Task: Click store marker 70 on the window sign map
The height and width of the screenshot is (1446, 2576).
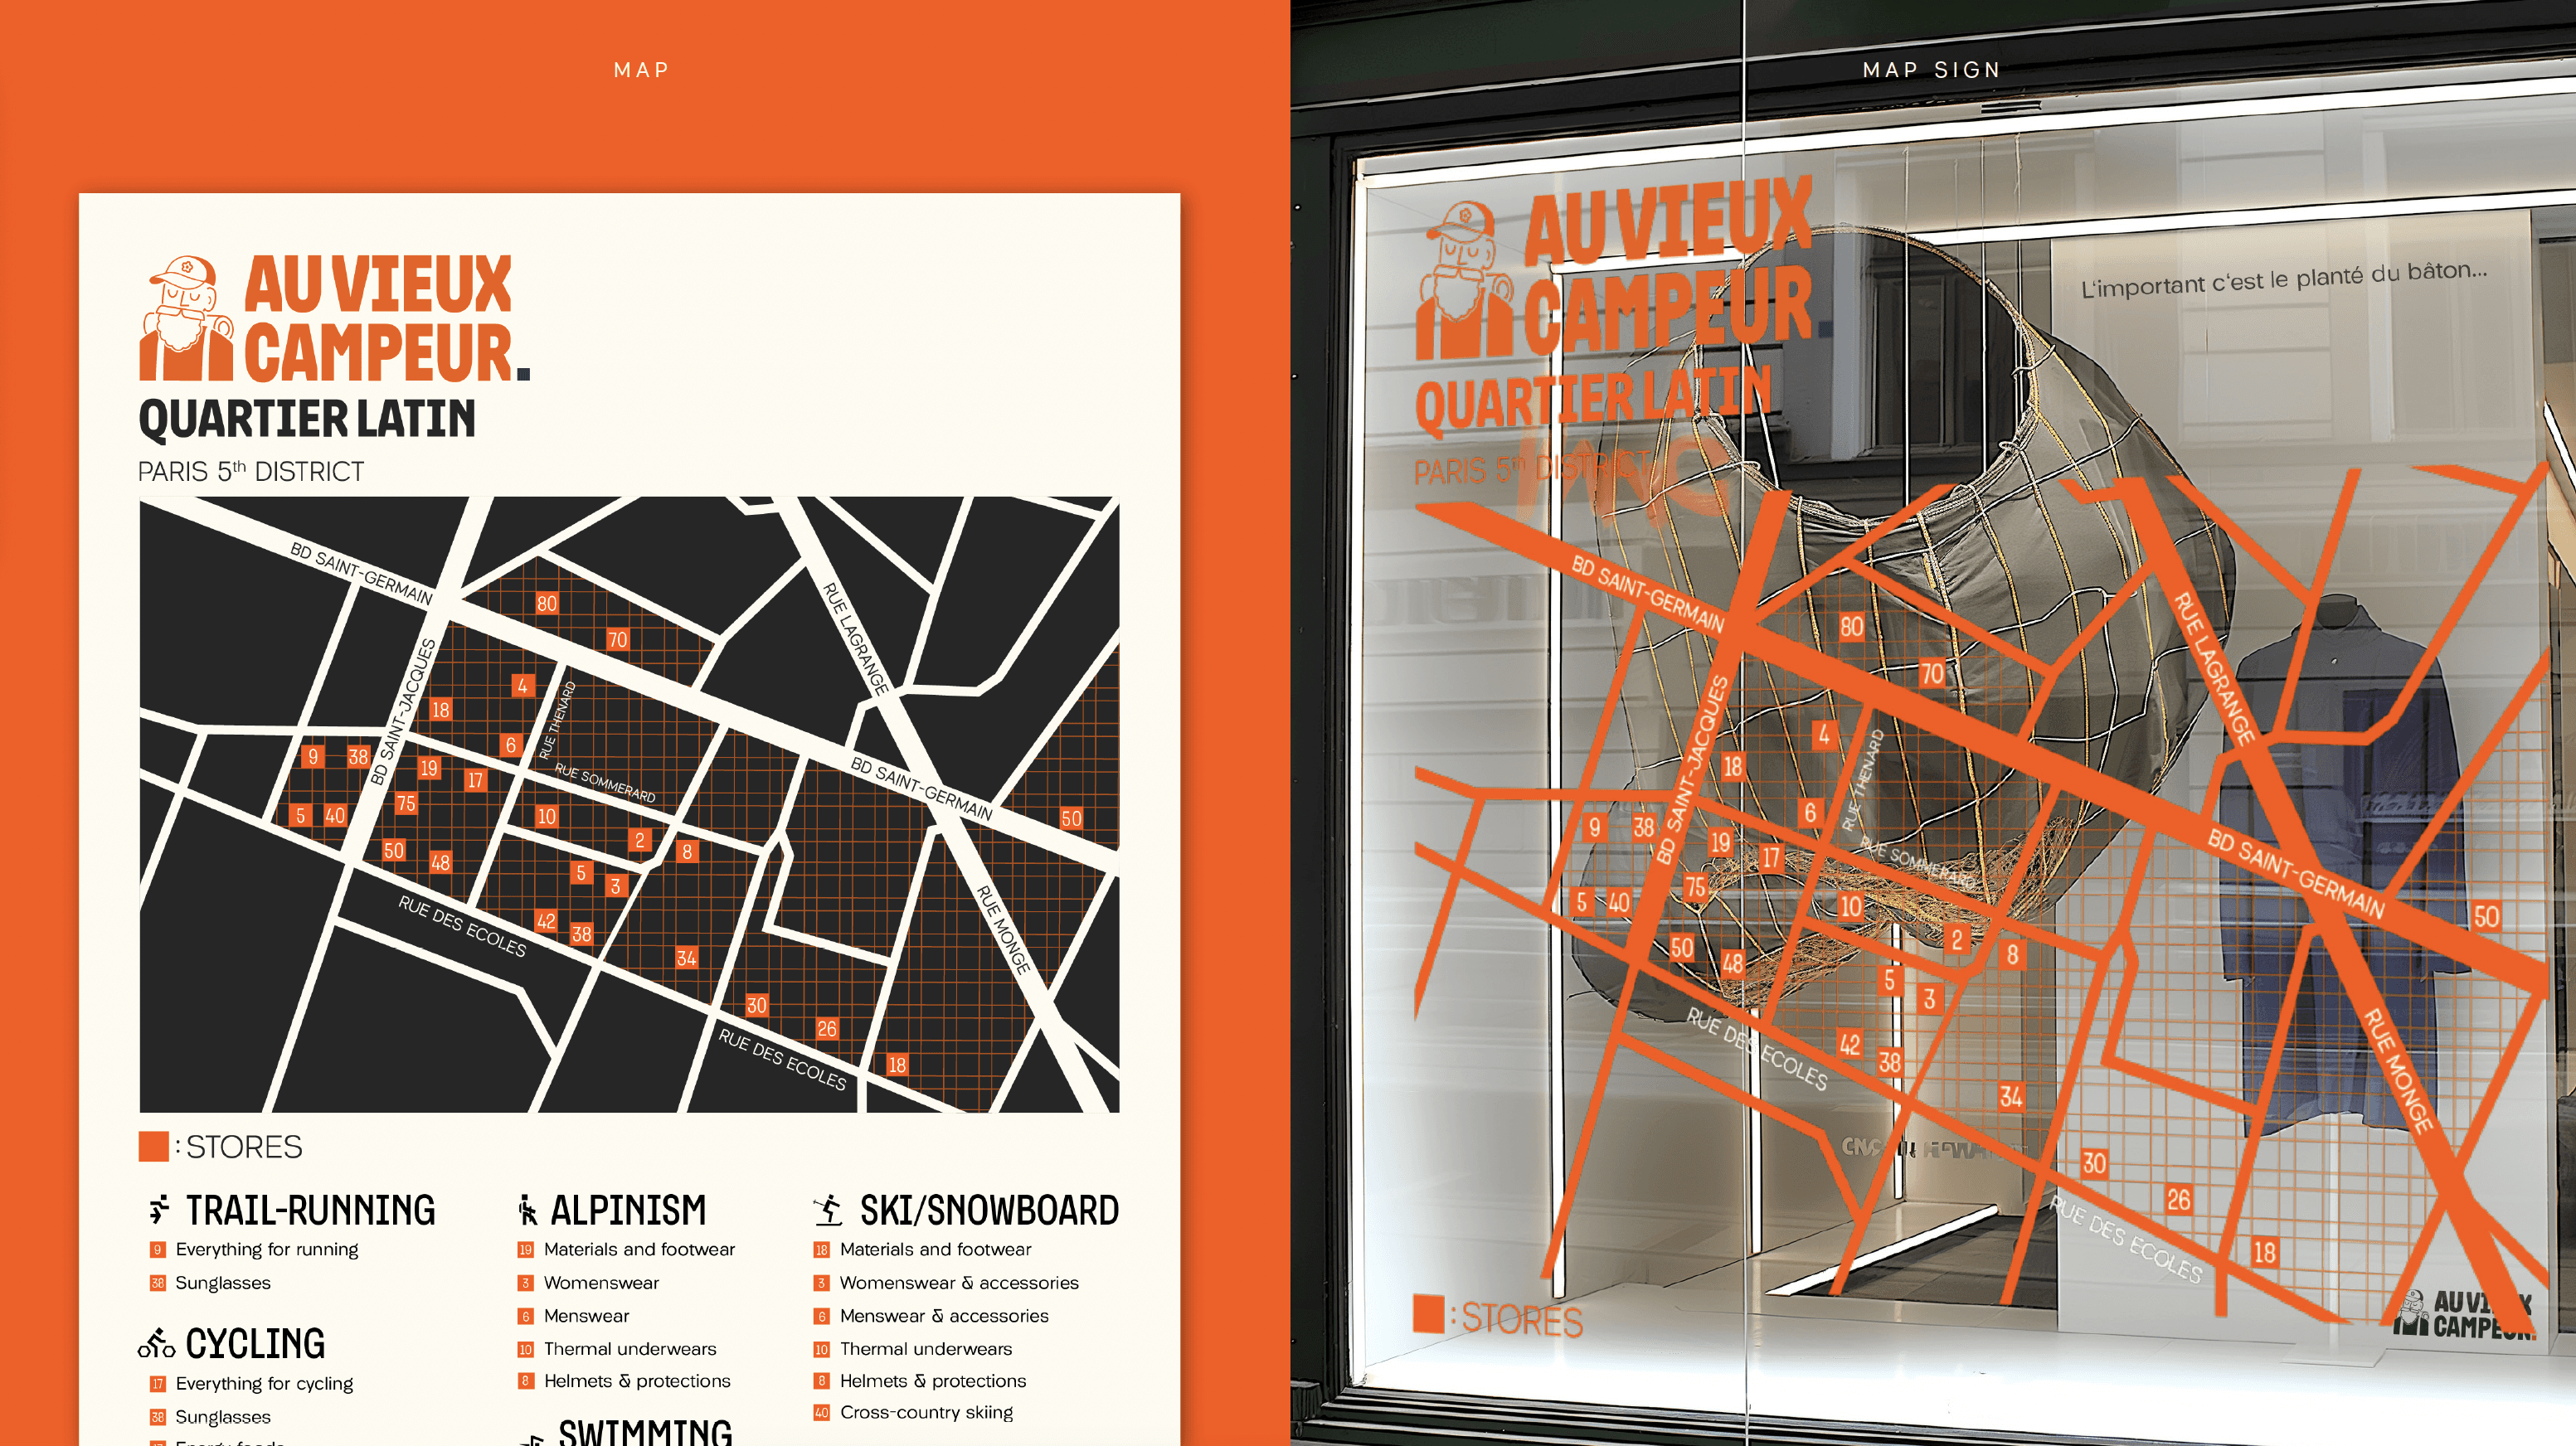Action: coord(1932,673)
